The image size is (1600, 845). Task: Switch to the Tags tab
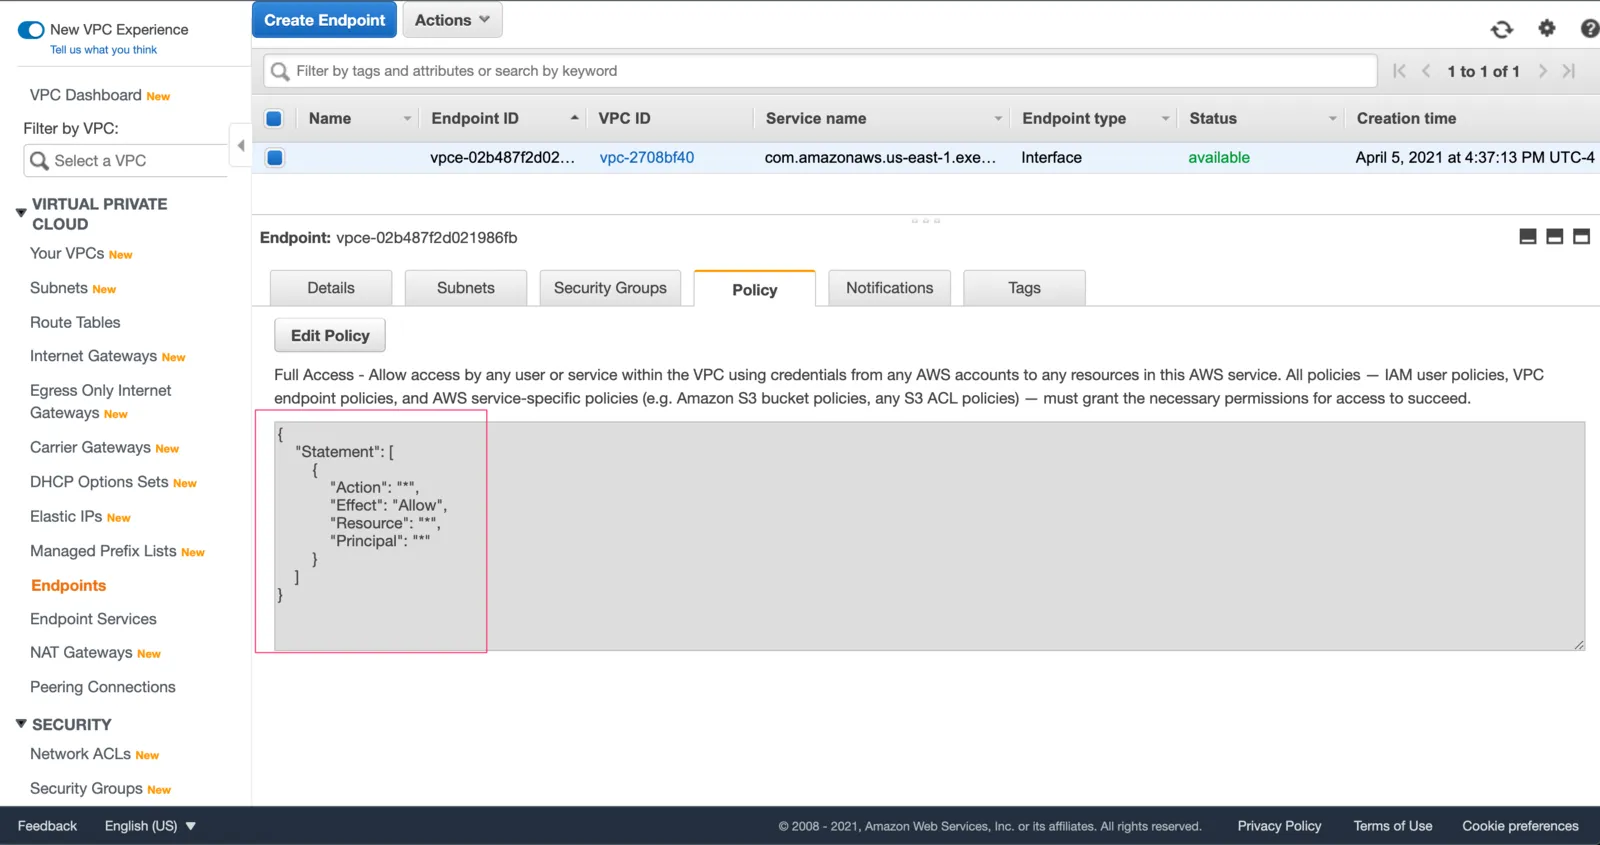pos(1025,288)
